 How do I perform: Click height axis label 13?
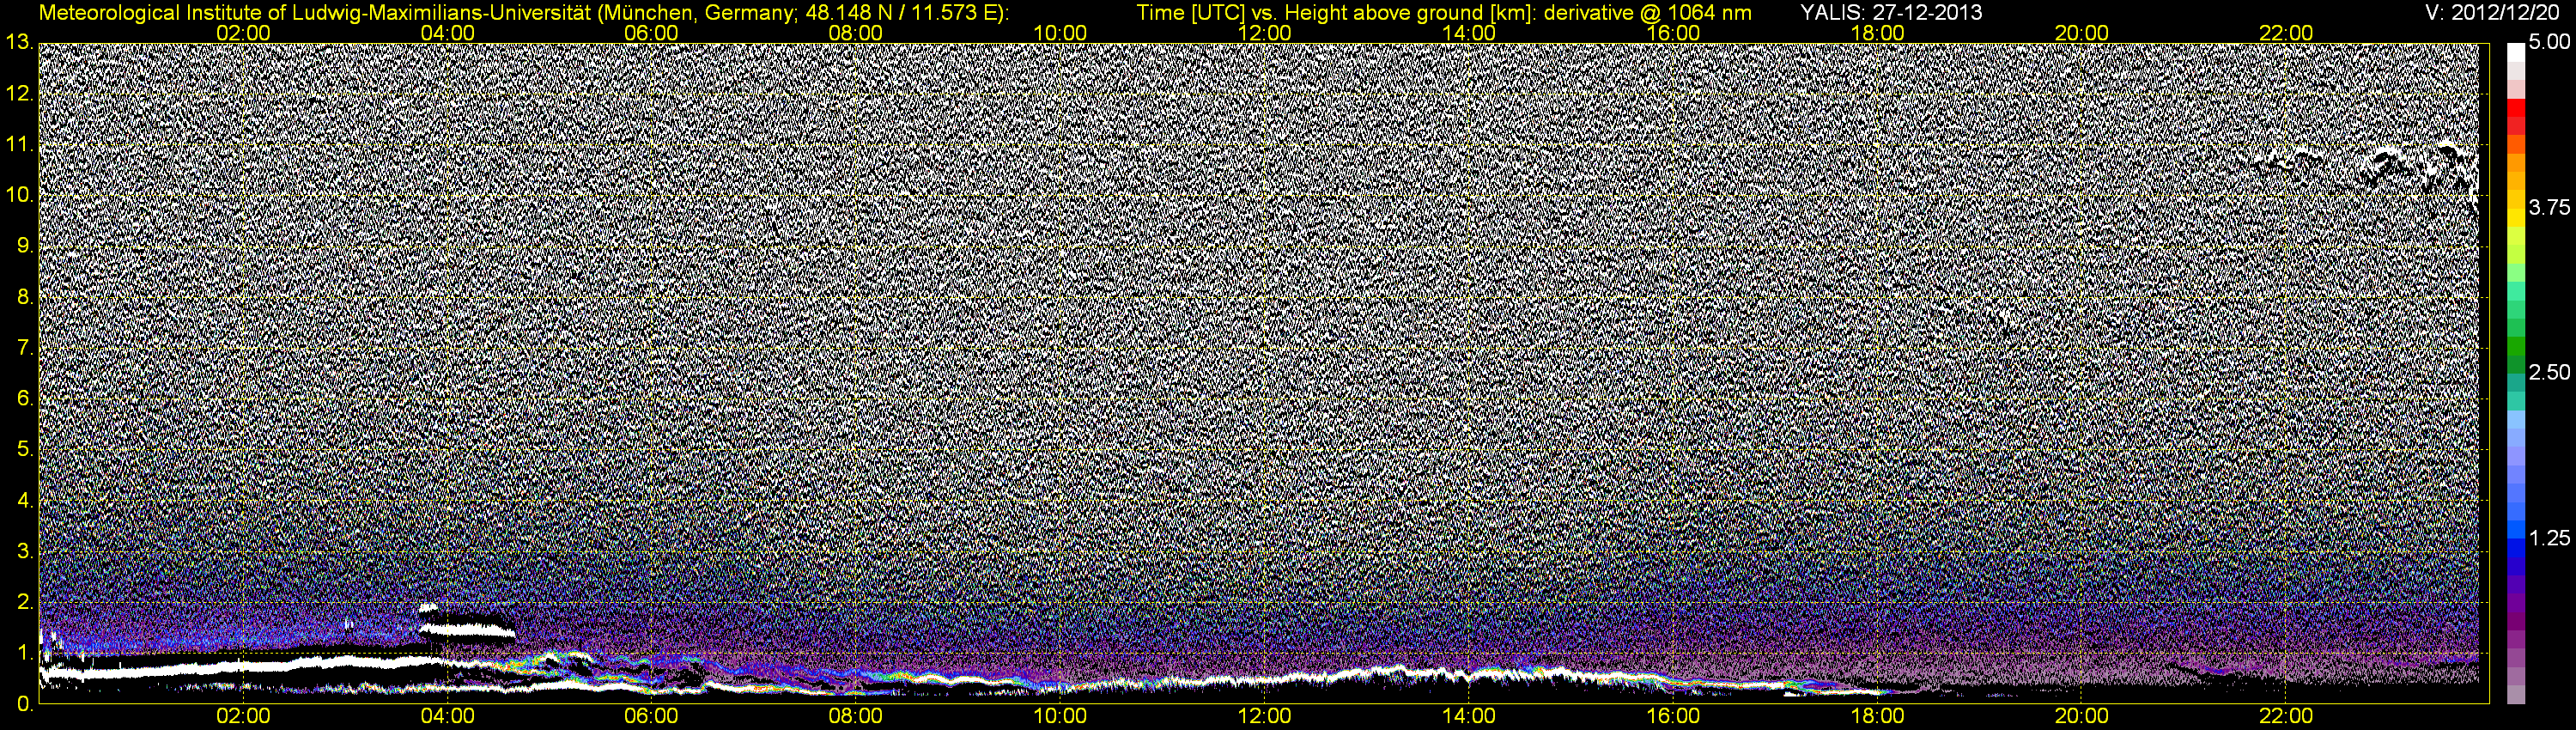click(18, 43)
